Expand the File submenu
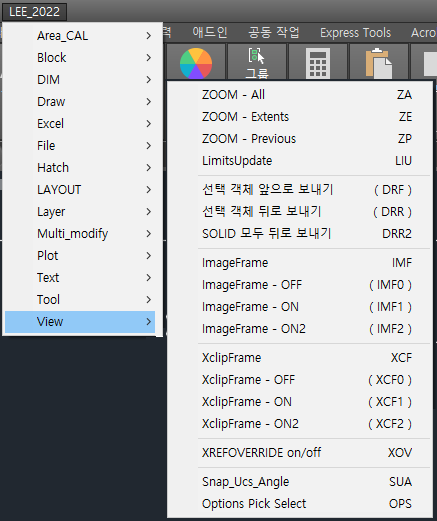Image resolution: width=437 pixels, height=521 pixels. point(80,146)
